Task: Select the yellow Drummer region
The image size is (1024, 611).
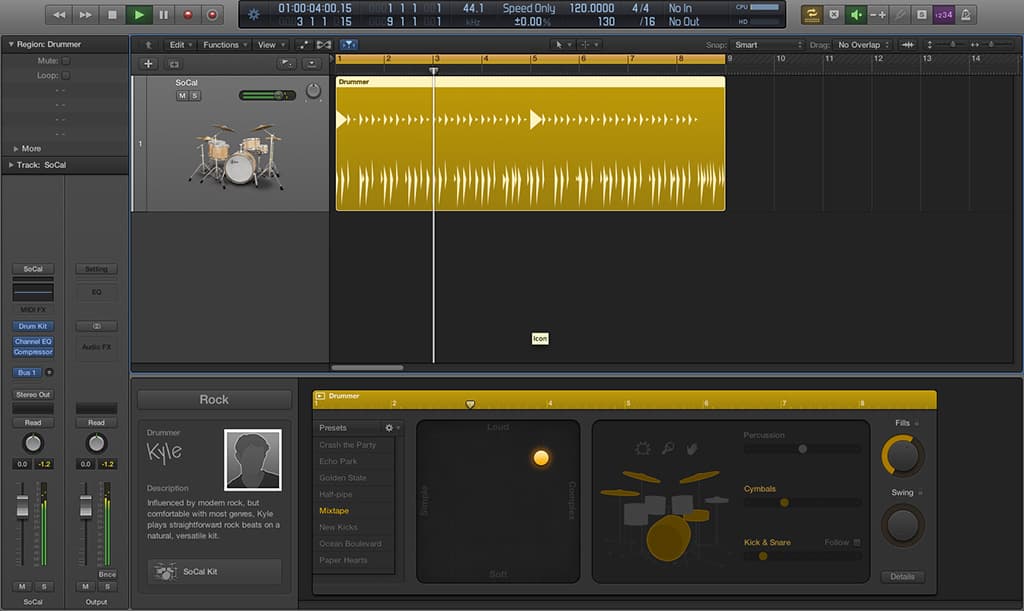Action: [530, 144]
